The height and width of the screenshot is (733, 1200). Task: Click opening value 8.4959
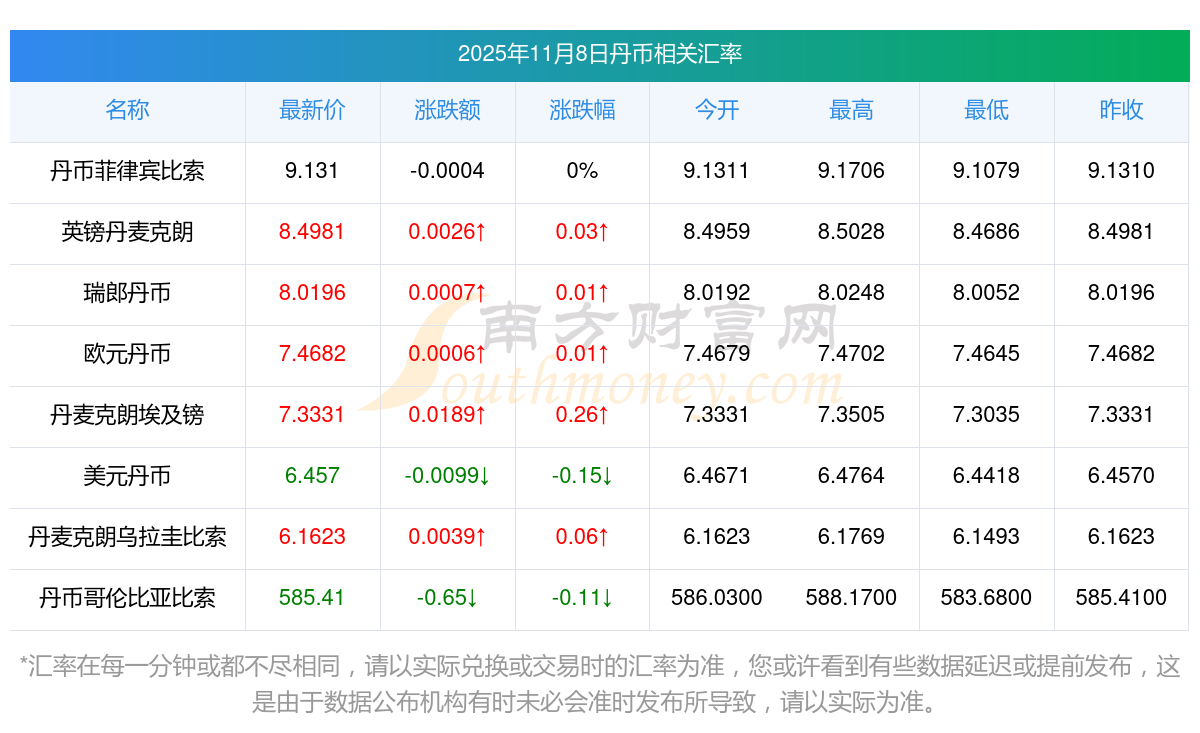717,232
